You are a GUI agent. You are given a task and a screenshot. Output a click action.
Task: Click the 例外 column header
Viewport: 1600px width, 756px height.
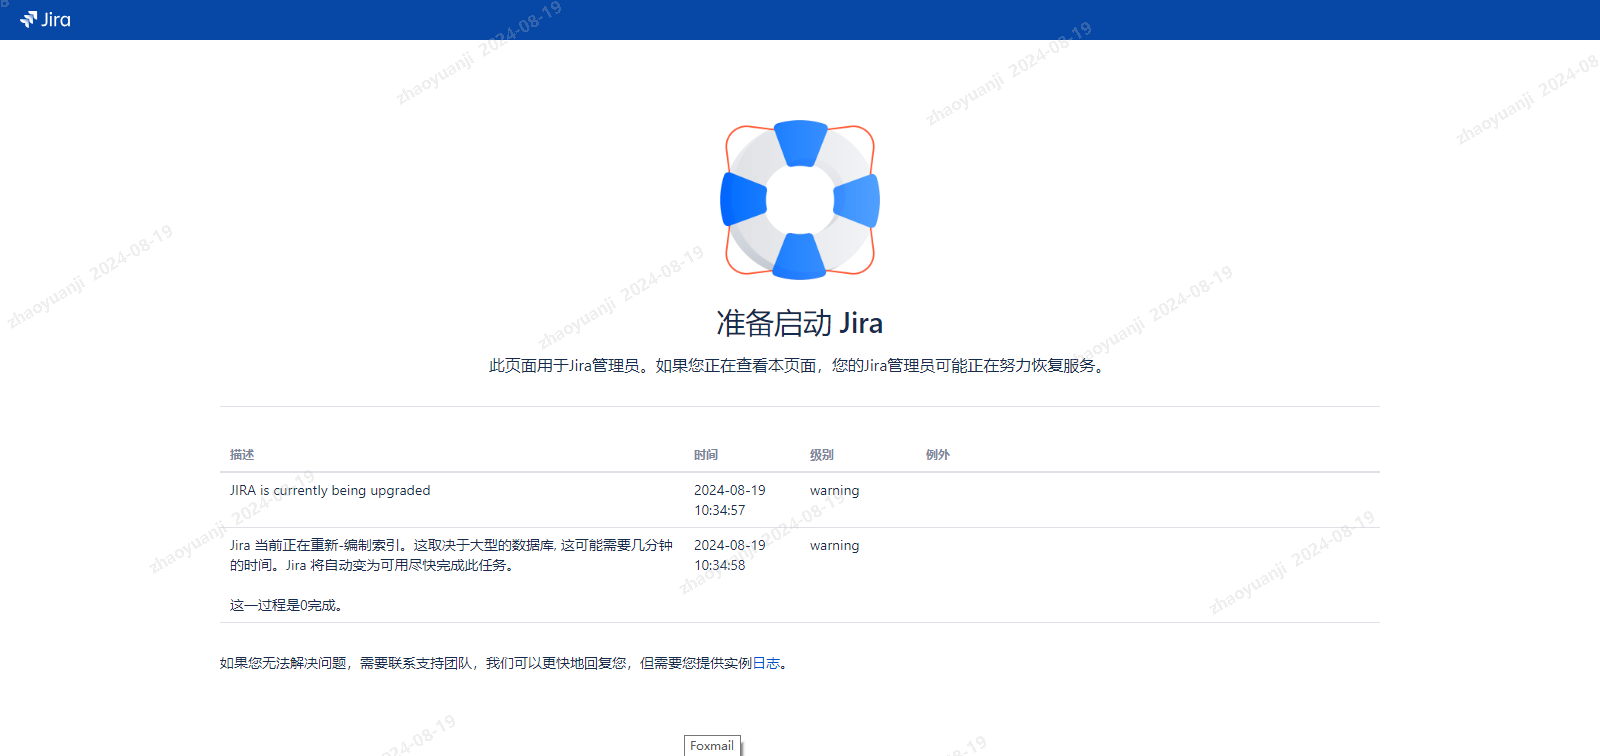[938, 455]
